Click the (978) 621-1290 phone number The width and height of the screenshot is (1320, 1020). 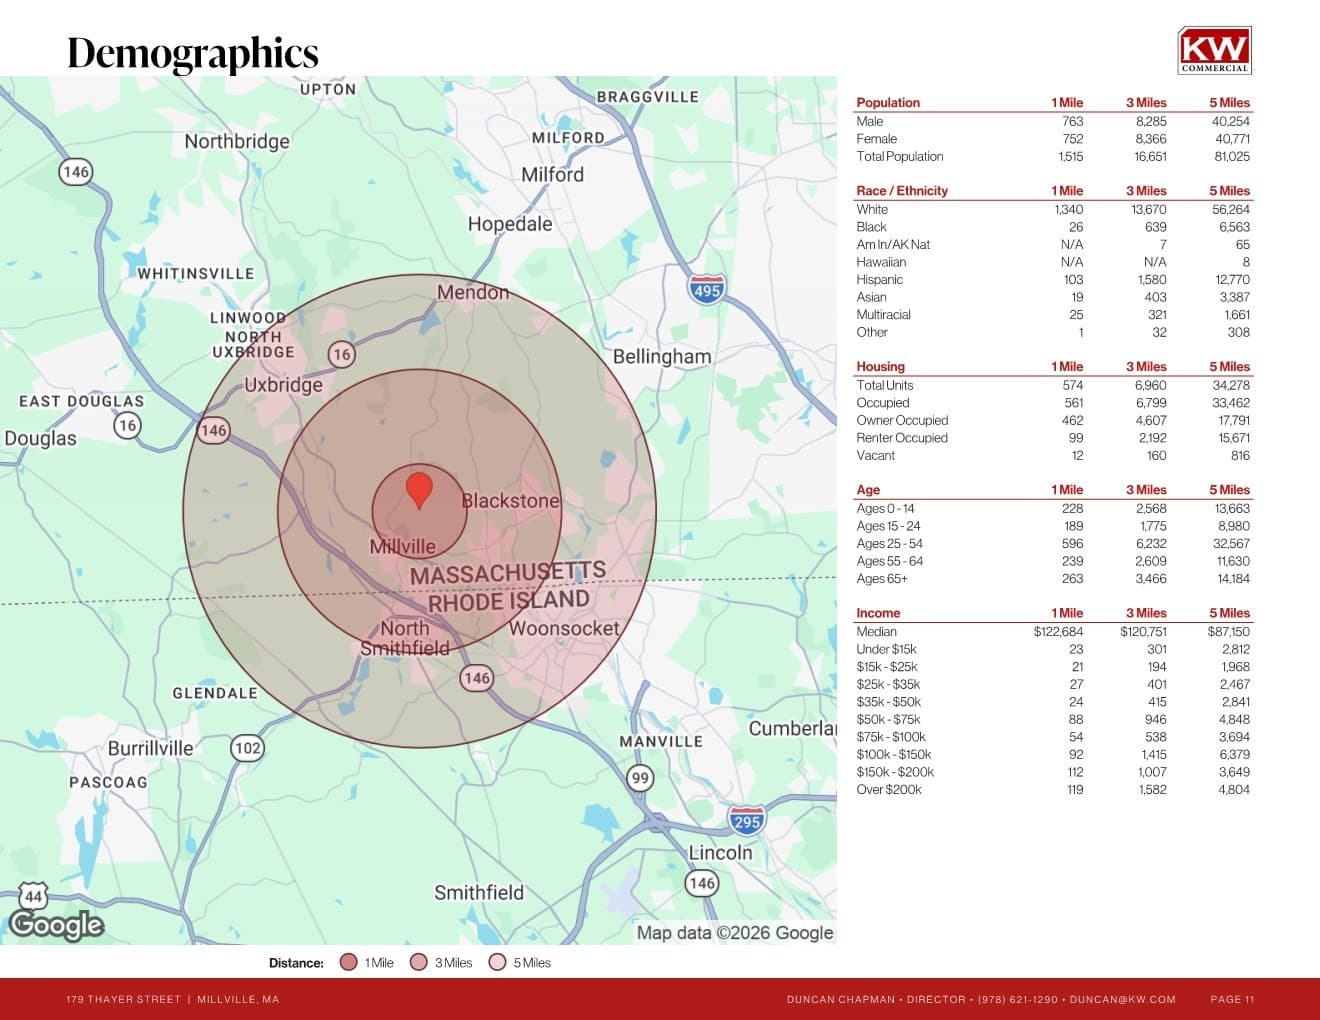click(x=1017, y=999)
